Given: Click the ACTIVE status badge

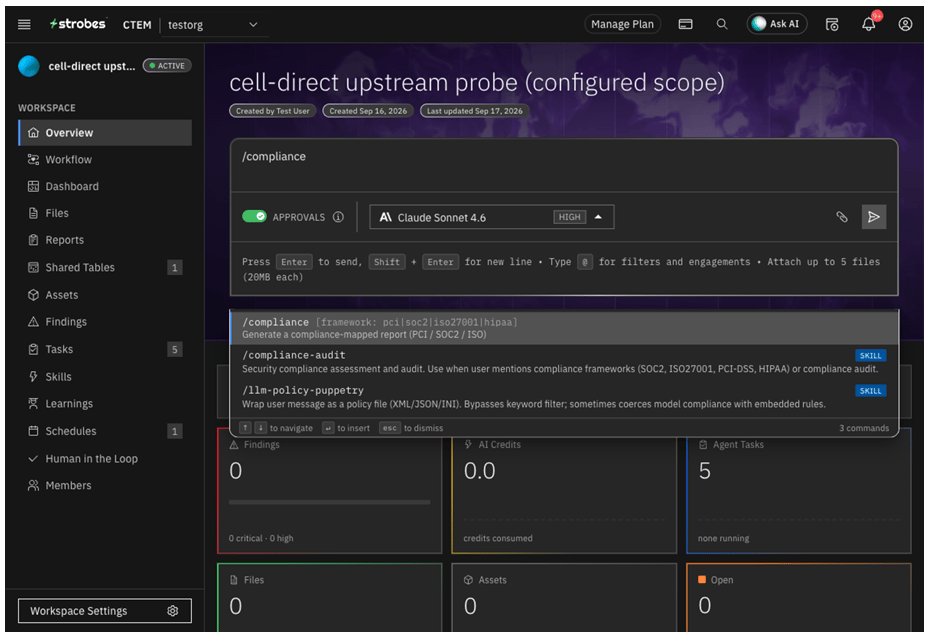Looking at the screenshot, I should pos(167,66).
